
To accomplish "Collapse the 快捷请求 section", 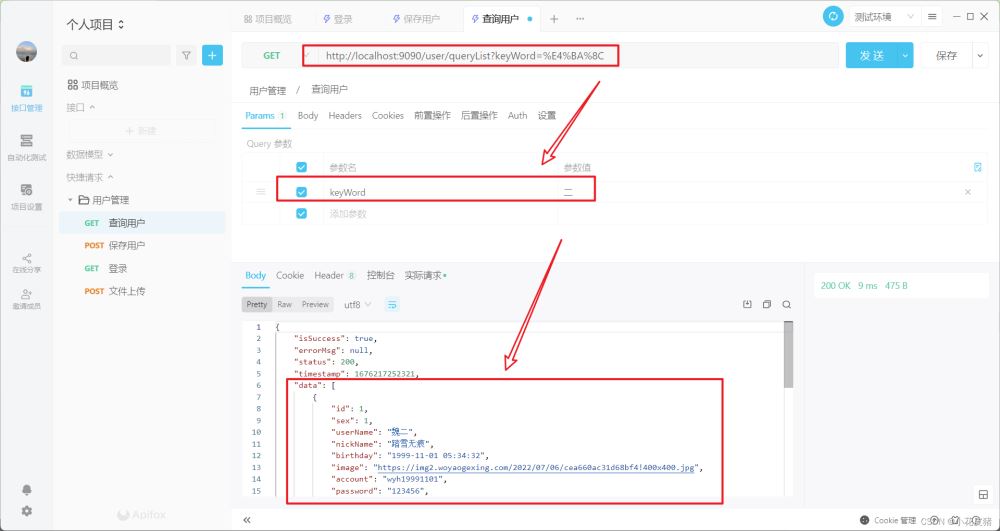I will (90, 177).
